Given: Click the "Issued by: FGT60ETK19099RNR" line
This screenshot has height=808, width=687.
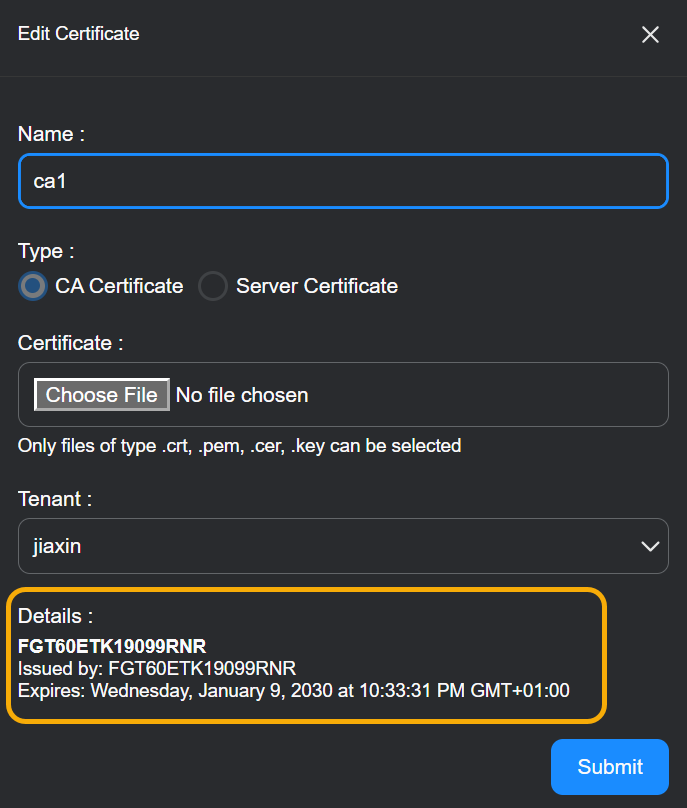Looking at the screenshot, I should tap(157, 667).
